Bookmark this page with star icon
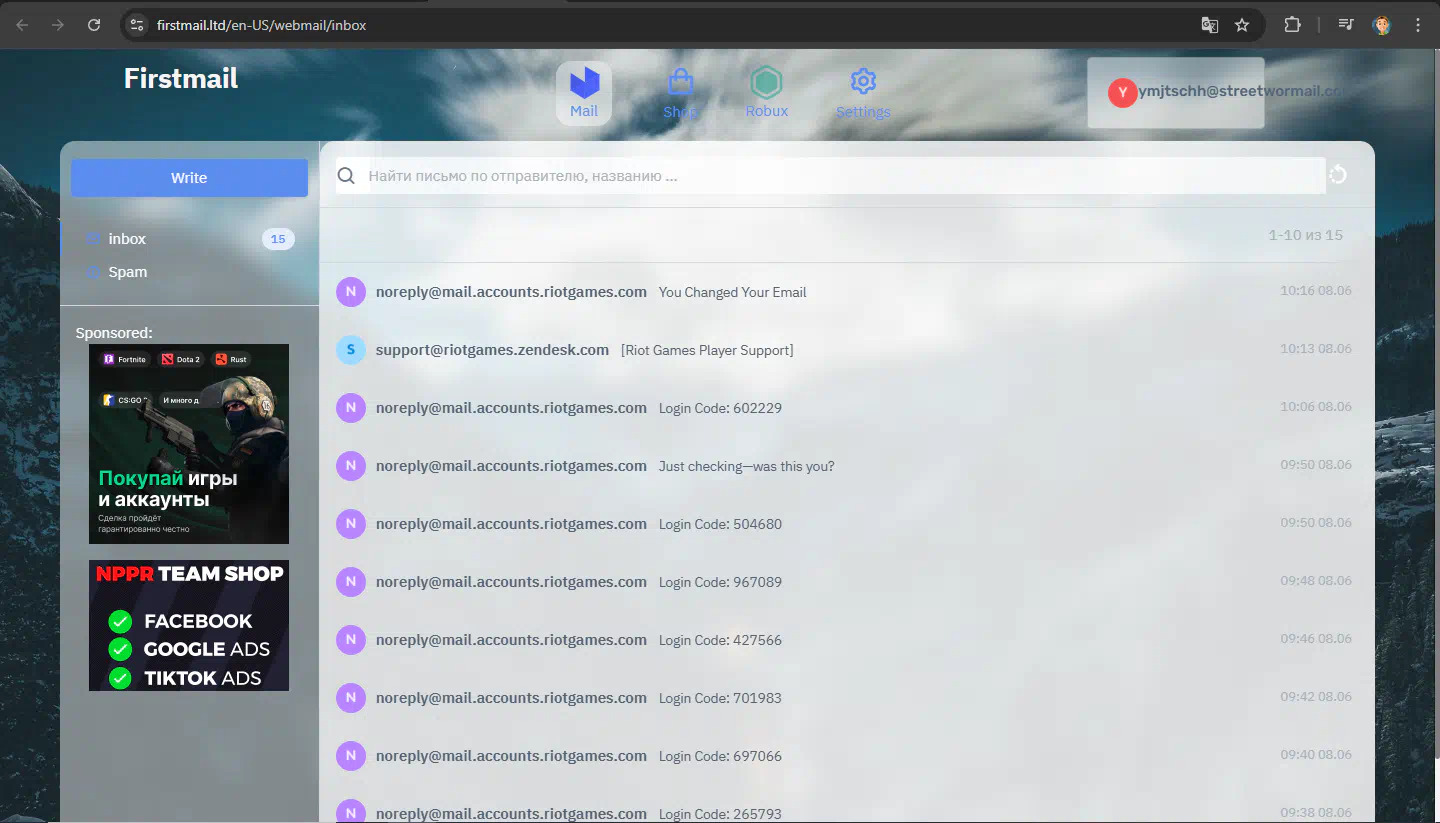The height and width of the screenshot is (823, 1440). (1242, 25)
